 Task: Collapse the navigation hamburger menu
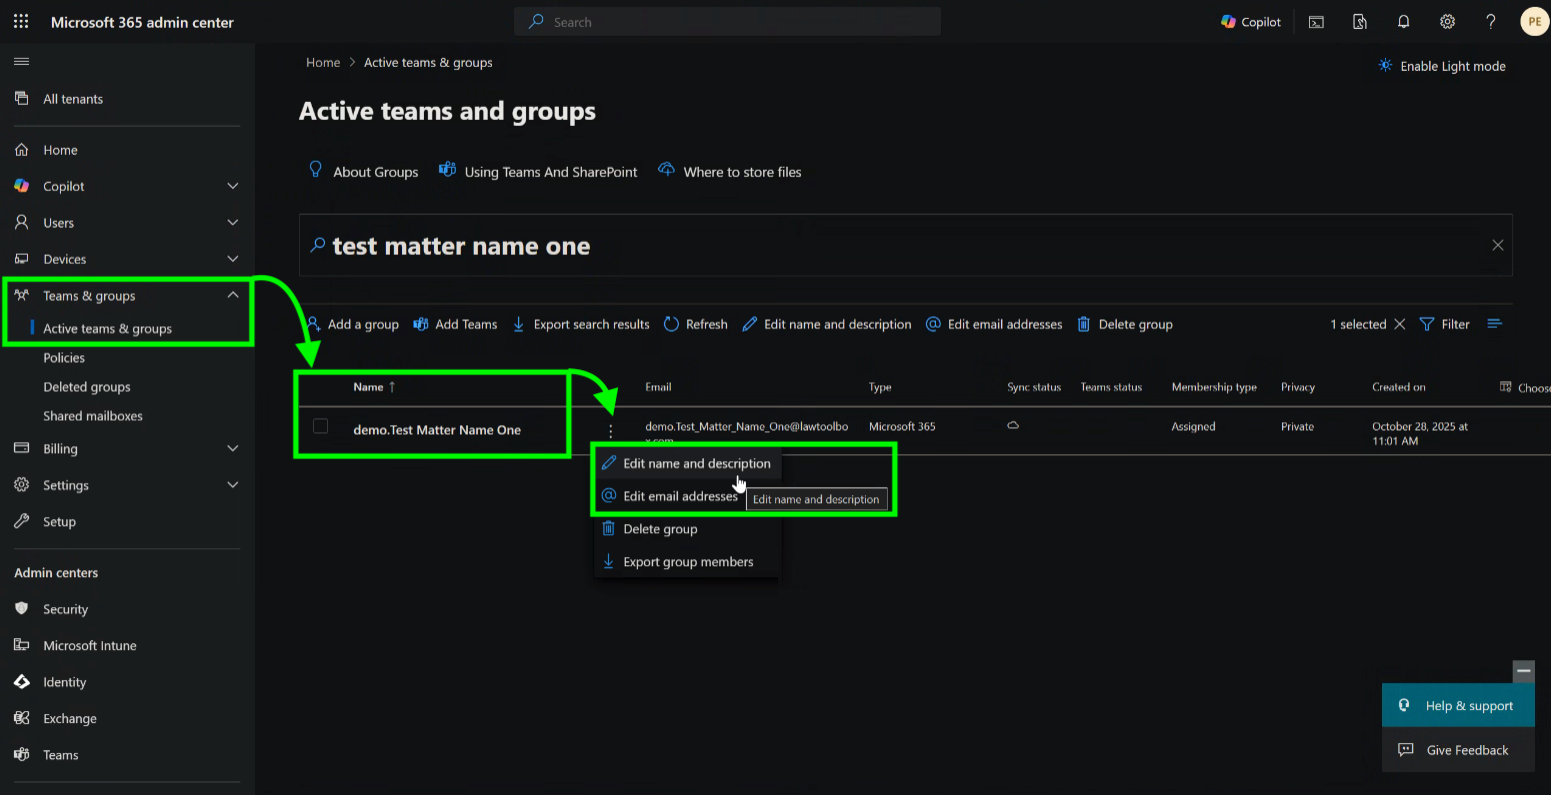(21, 62)
